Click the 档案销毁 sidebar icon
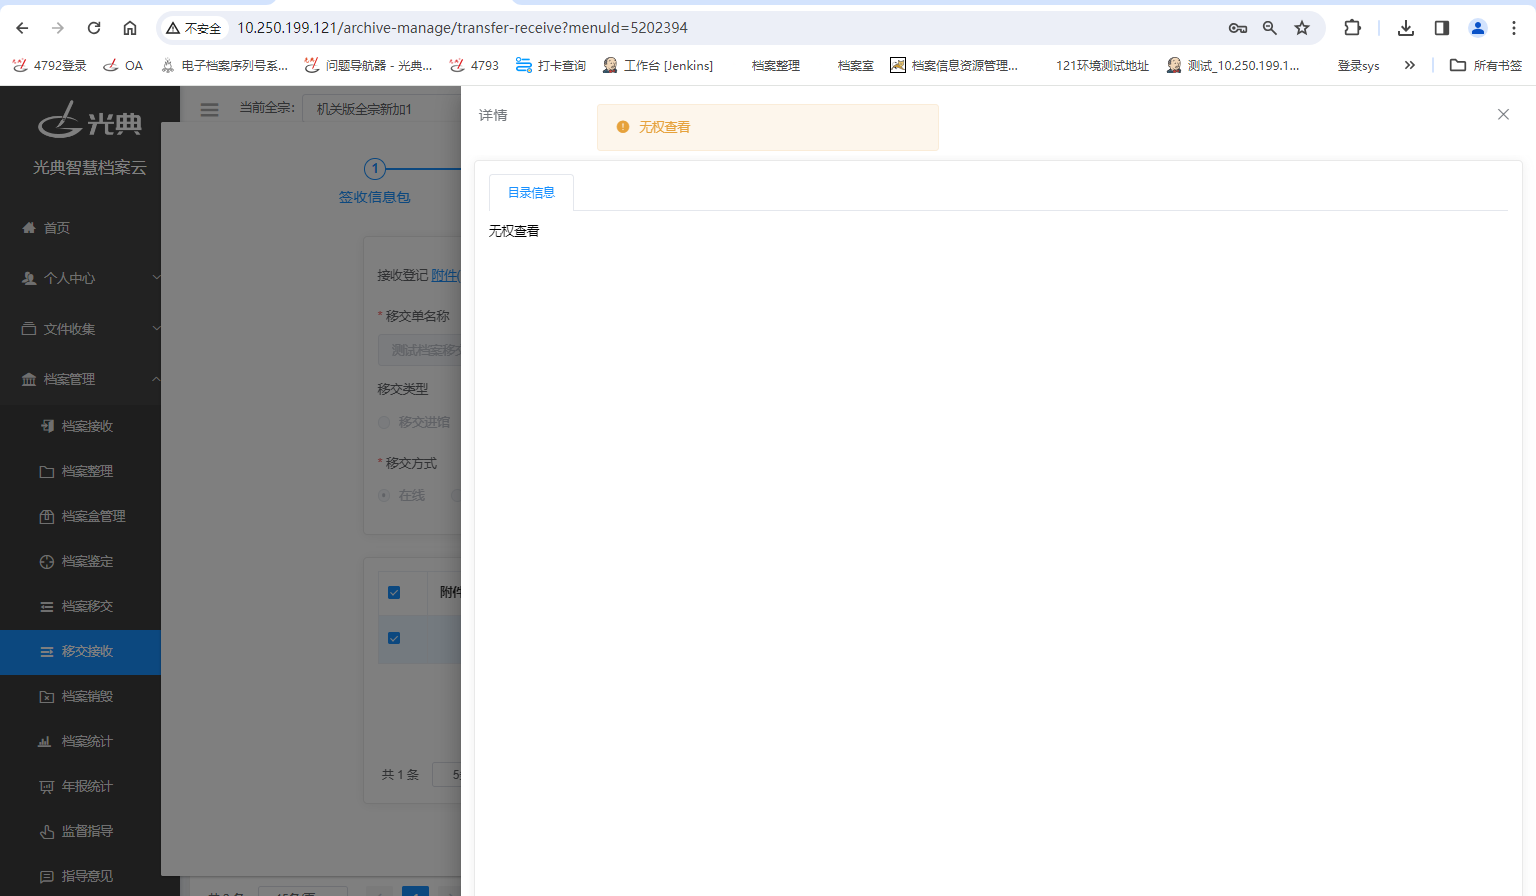Image resolution: width=1536 pixels, height=896 pixels. pos(47,696)
